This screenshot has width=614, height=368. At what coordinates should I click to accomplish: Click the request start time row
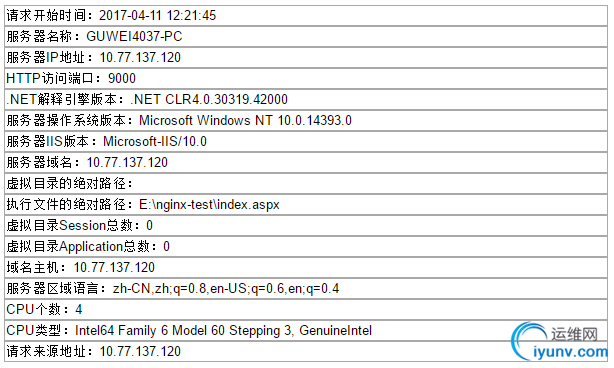[x=306, y=16]
